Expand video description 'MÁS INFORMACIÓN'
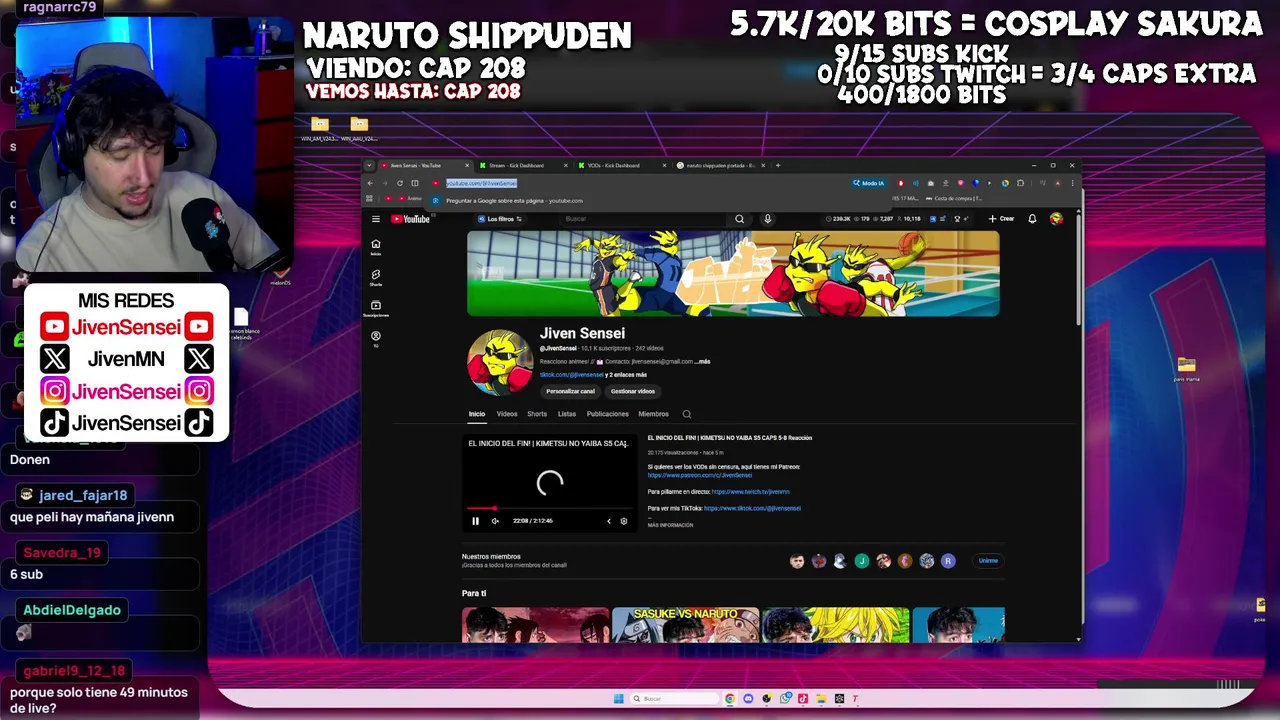 pyautogui.click(x=670, y=525)
